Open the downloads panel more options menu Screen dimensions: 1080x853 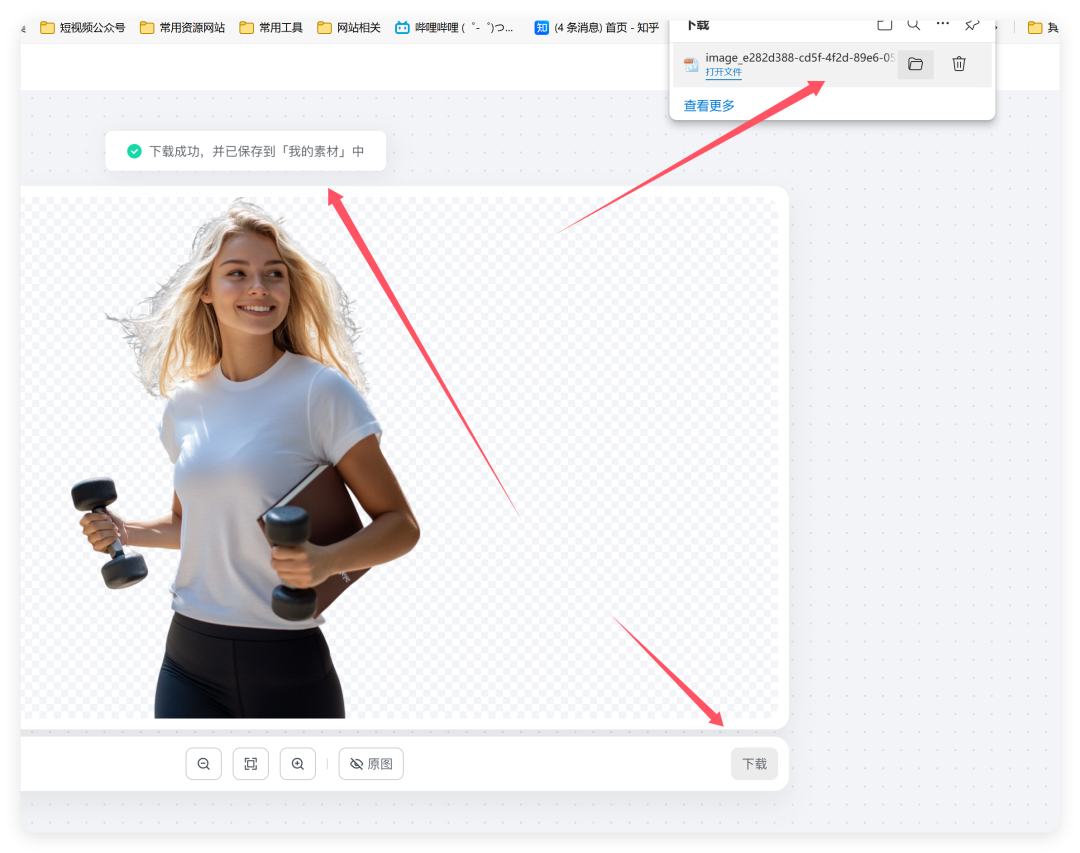pyautogui.click(x=943, y=25)
